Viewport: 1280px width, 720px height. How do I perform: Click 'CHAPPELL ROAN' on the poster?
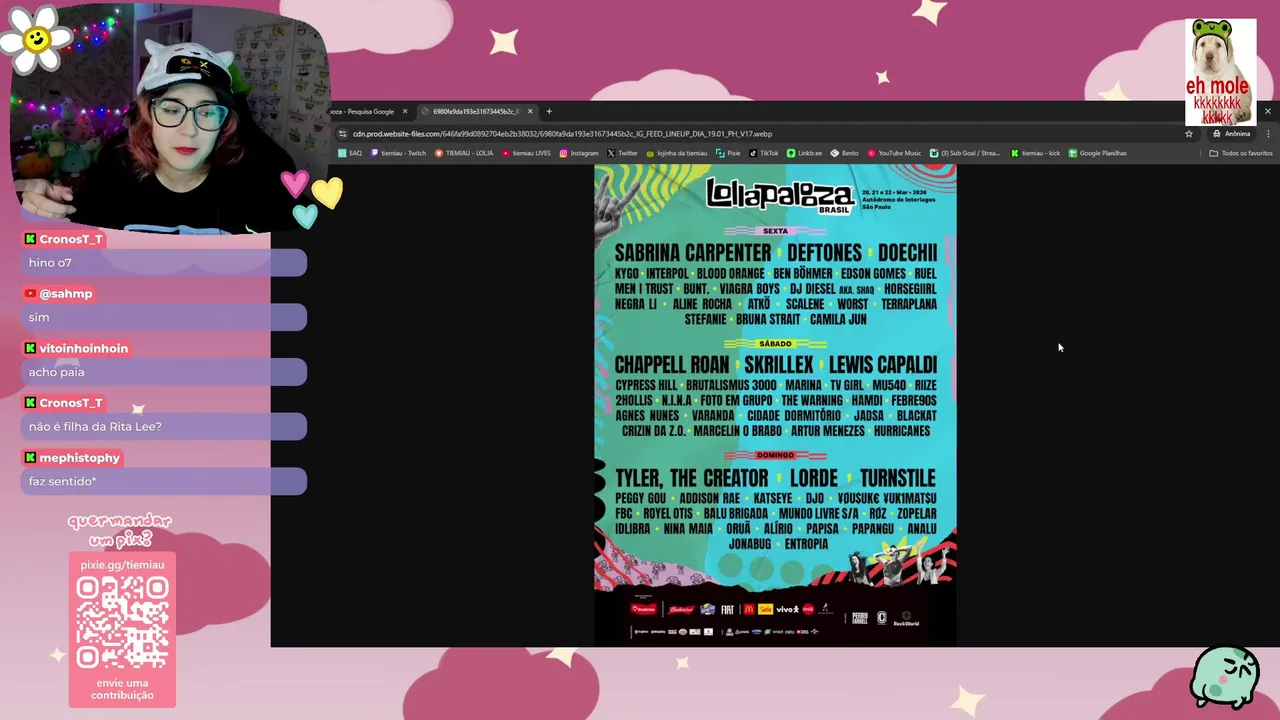[x=672, y=365]
